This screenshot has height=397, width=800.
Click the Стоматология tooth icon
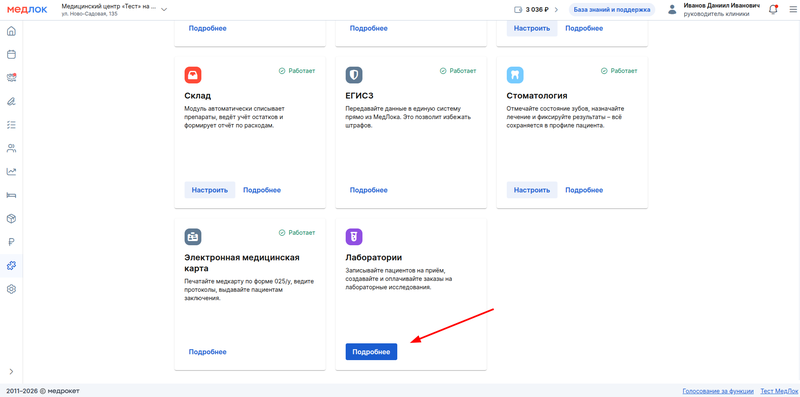click(x=515, y=75)
